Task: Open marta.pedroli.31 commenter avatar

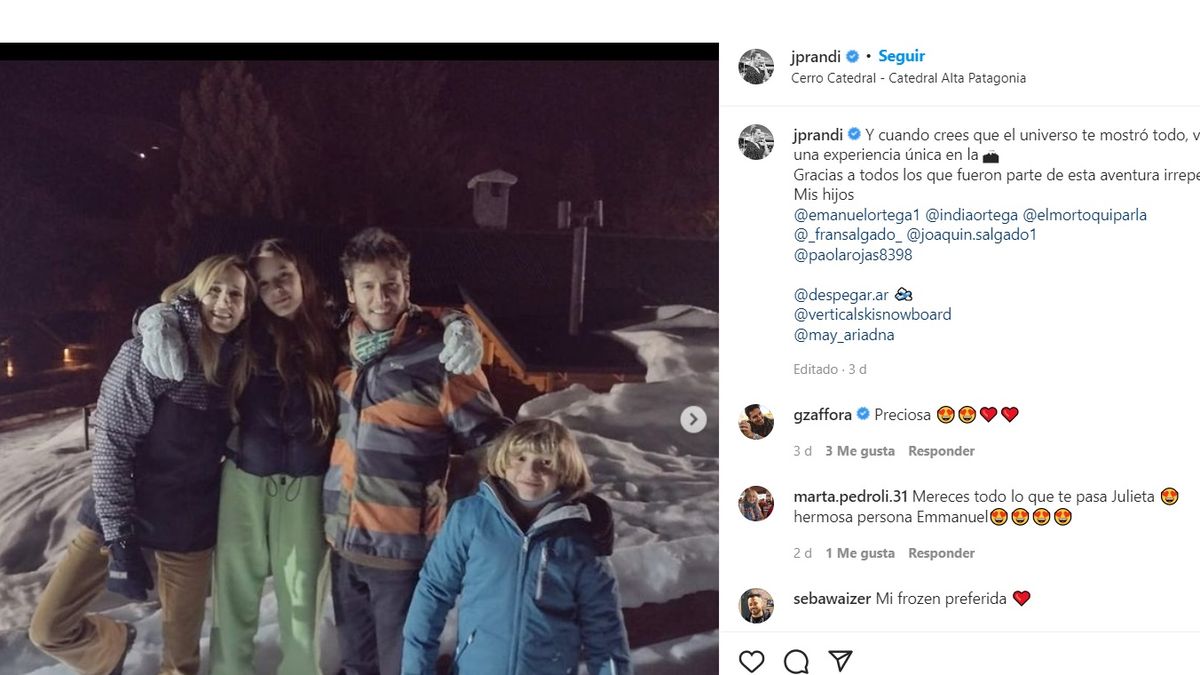Action: coord(756,504)
